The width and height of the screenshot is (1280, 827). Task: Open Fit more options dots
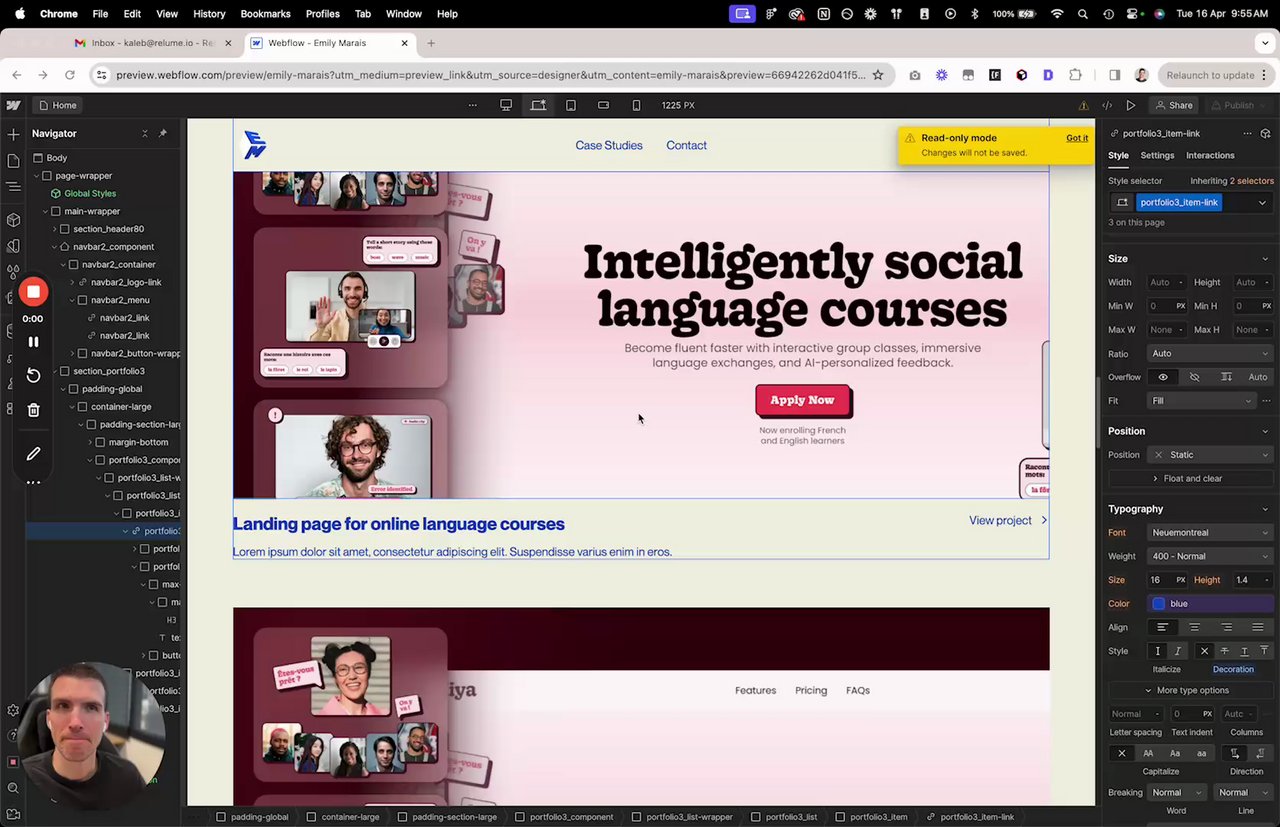pyautogui.click(x=1266, y=401)
